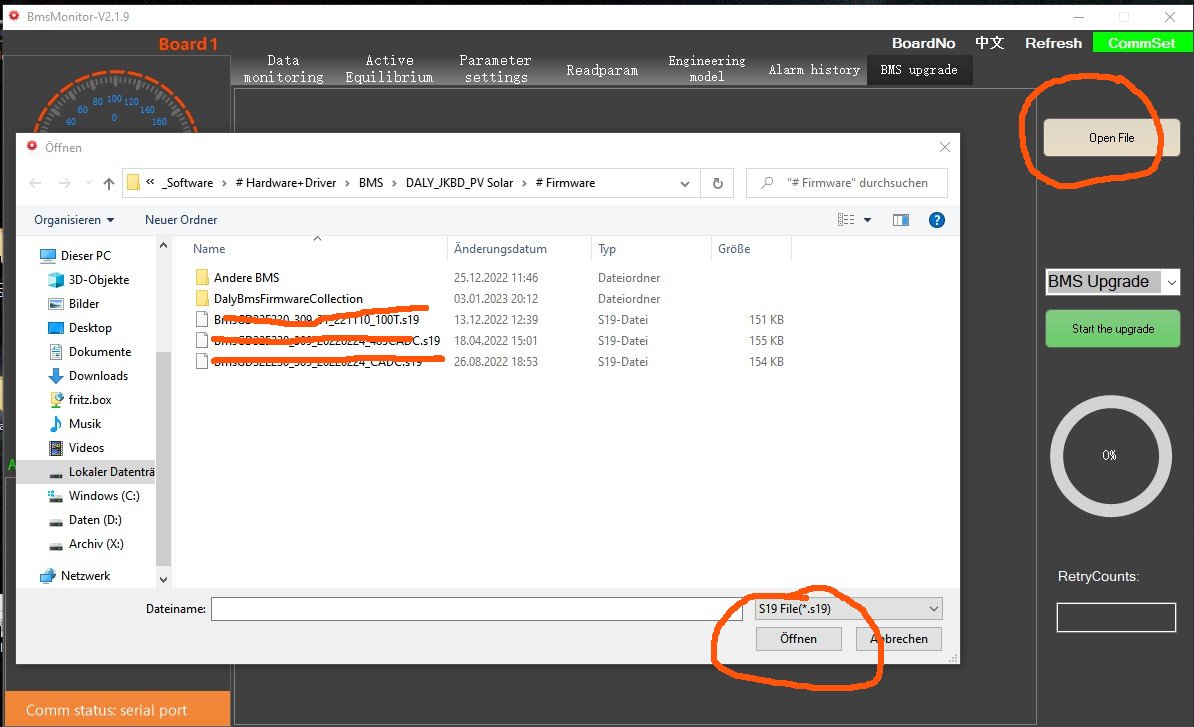Click the Up one level arrow icon
The height and width of the screenshot is (727, 1194).
[x=109, y=183]
